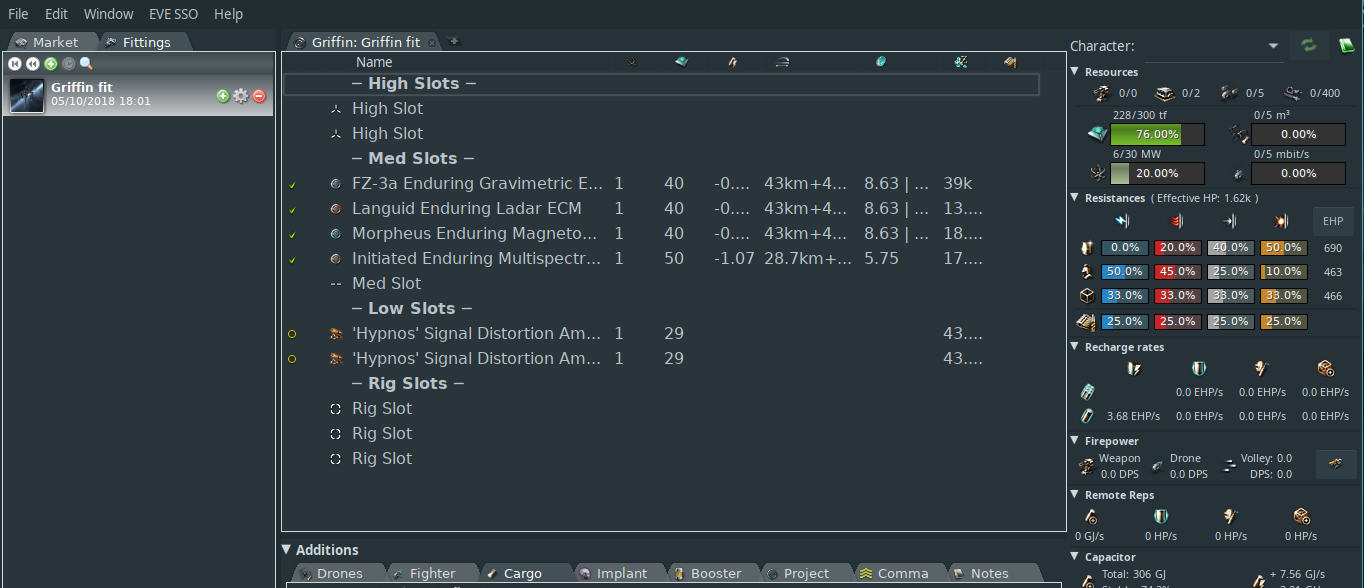The width and height of the screenshot is (1364, 588).
Task: Open the Edit menu
Action: [x=56, y=14]
